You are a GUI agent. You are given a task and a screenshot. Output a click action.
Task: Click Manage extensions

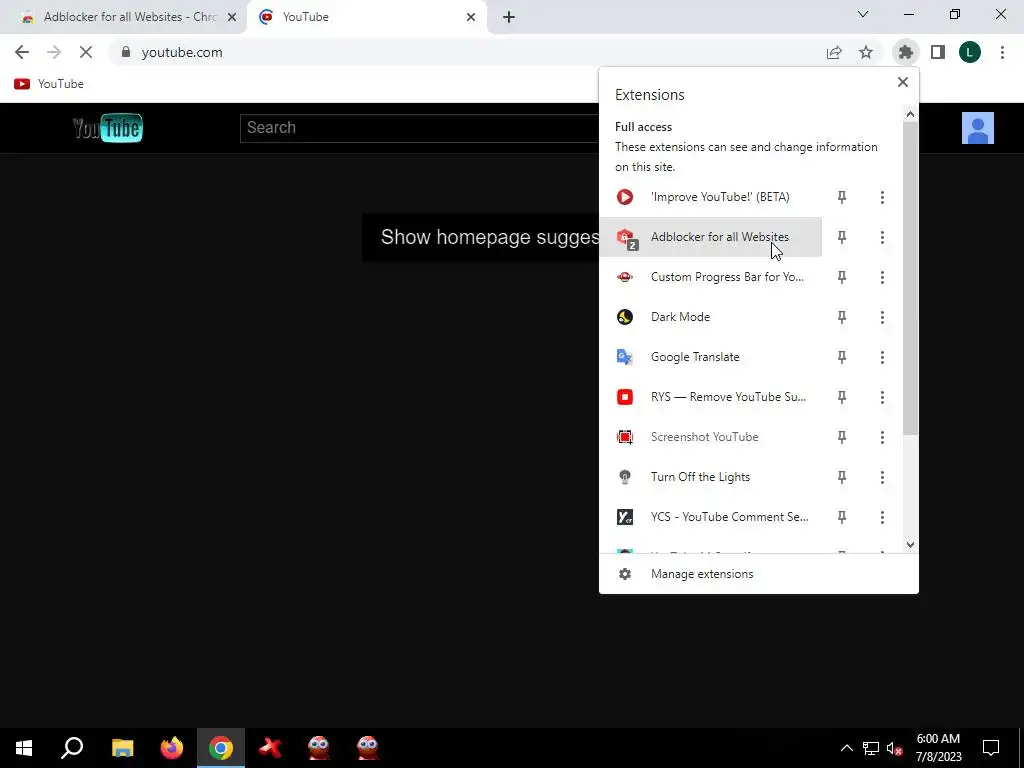759,573
